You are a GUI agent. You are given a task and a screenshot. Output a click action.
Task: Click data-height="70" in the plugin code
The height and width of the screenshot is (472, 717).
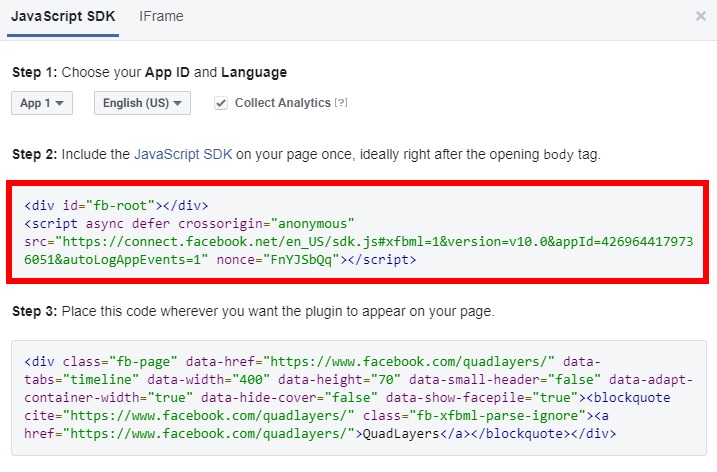[x=339, y=380]
